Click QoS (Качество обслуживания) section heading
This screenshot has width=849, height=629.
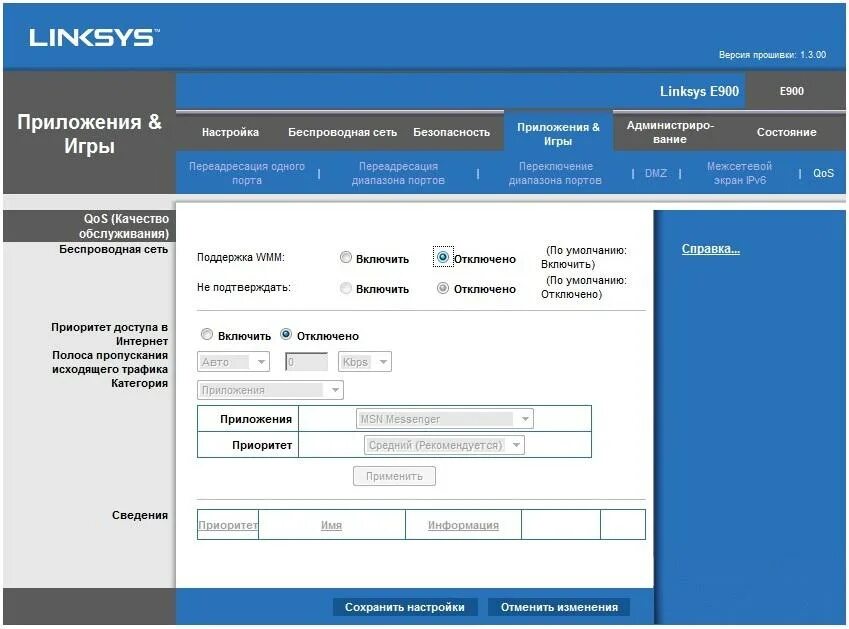pos(124,226)
